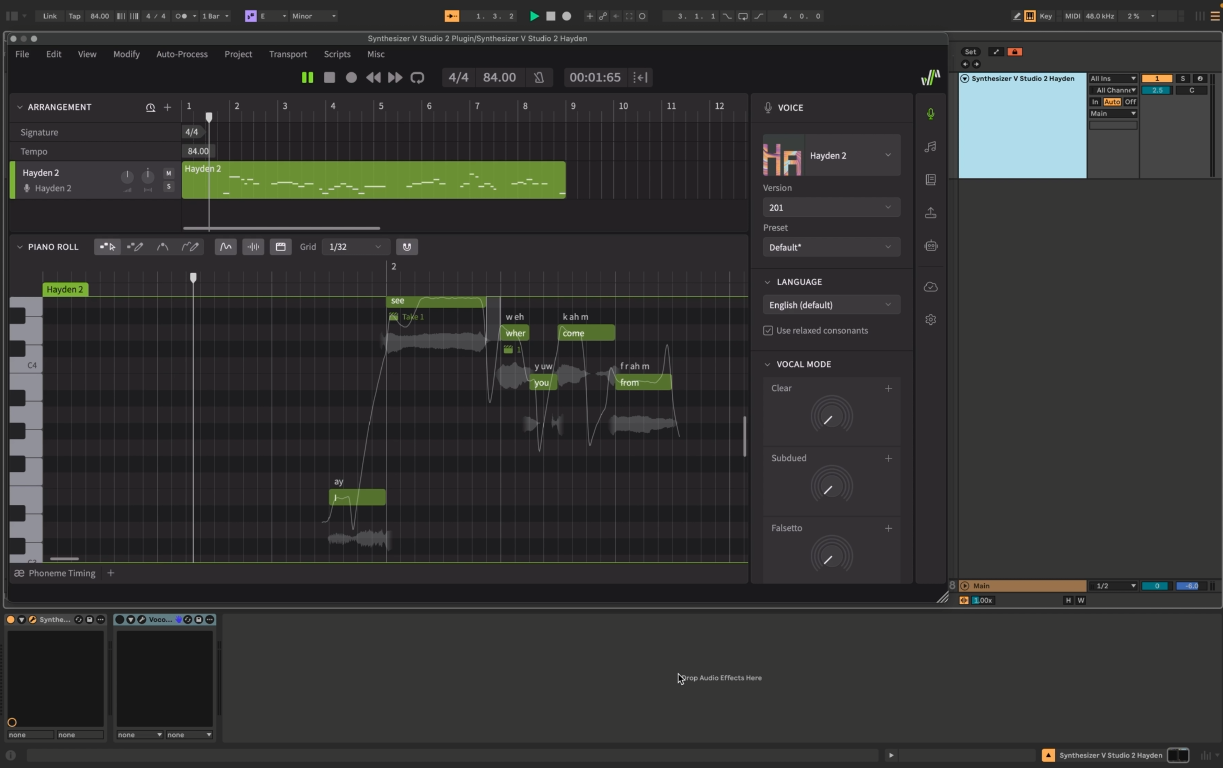Open the Render export panel icon
The width and height of the screenshot is (1223, 768).
[931, 213]
